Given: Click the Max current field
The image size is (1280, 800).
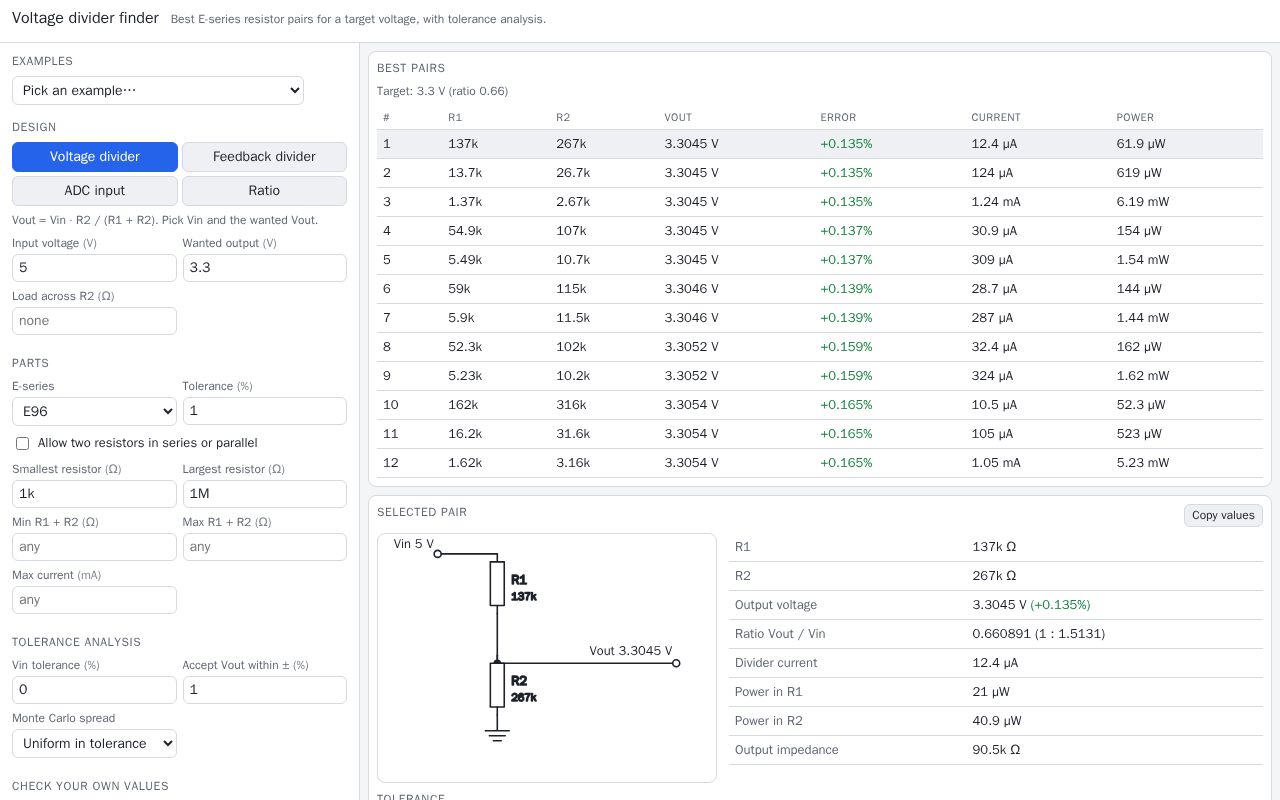Looking at the screenshot, I should [94, 600].
